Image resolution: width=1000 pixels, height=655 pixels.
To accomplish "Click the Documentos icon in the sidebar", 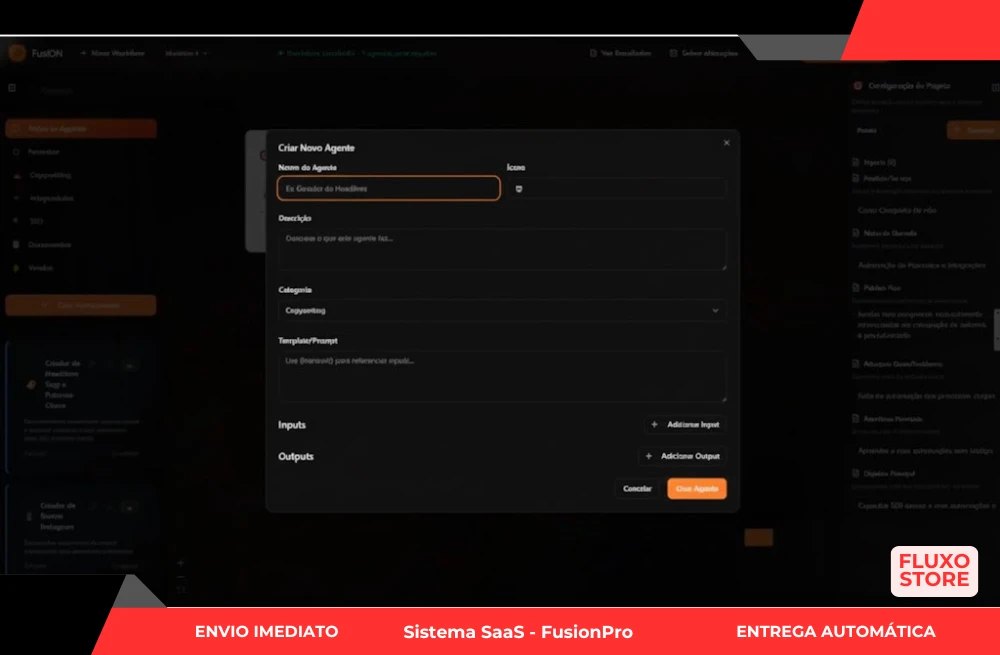I will click(x=16, y=245).
